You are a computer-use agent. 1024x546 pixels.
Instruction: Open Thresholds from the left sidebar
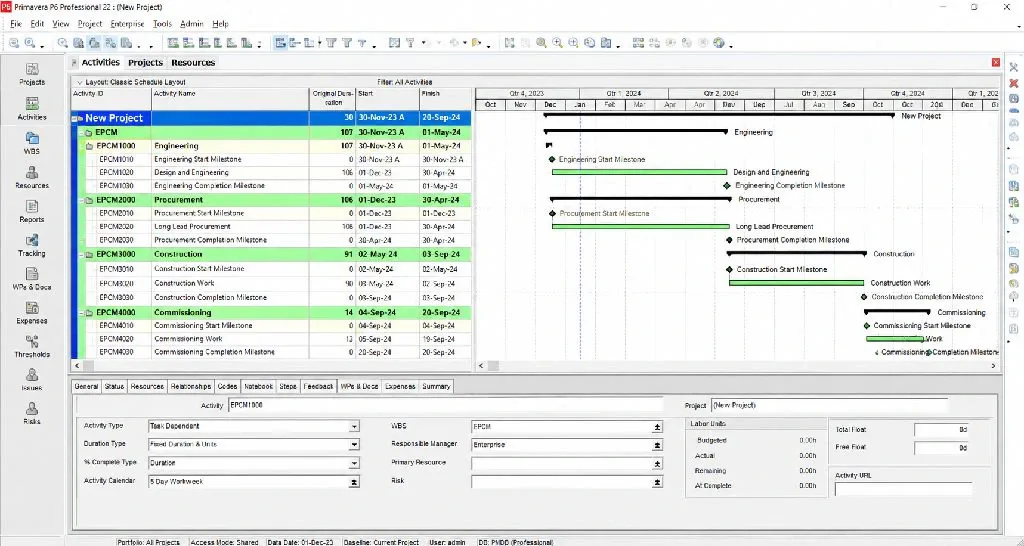click(32, 346)
